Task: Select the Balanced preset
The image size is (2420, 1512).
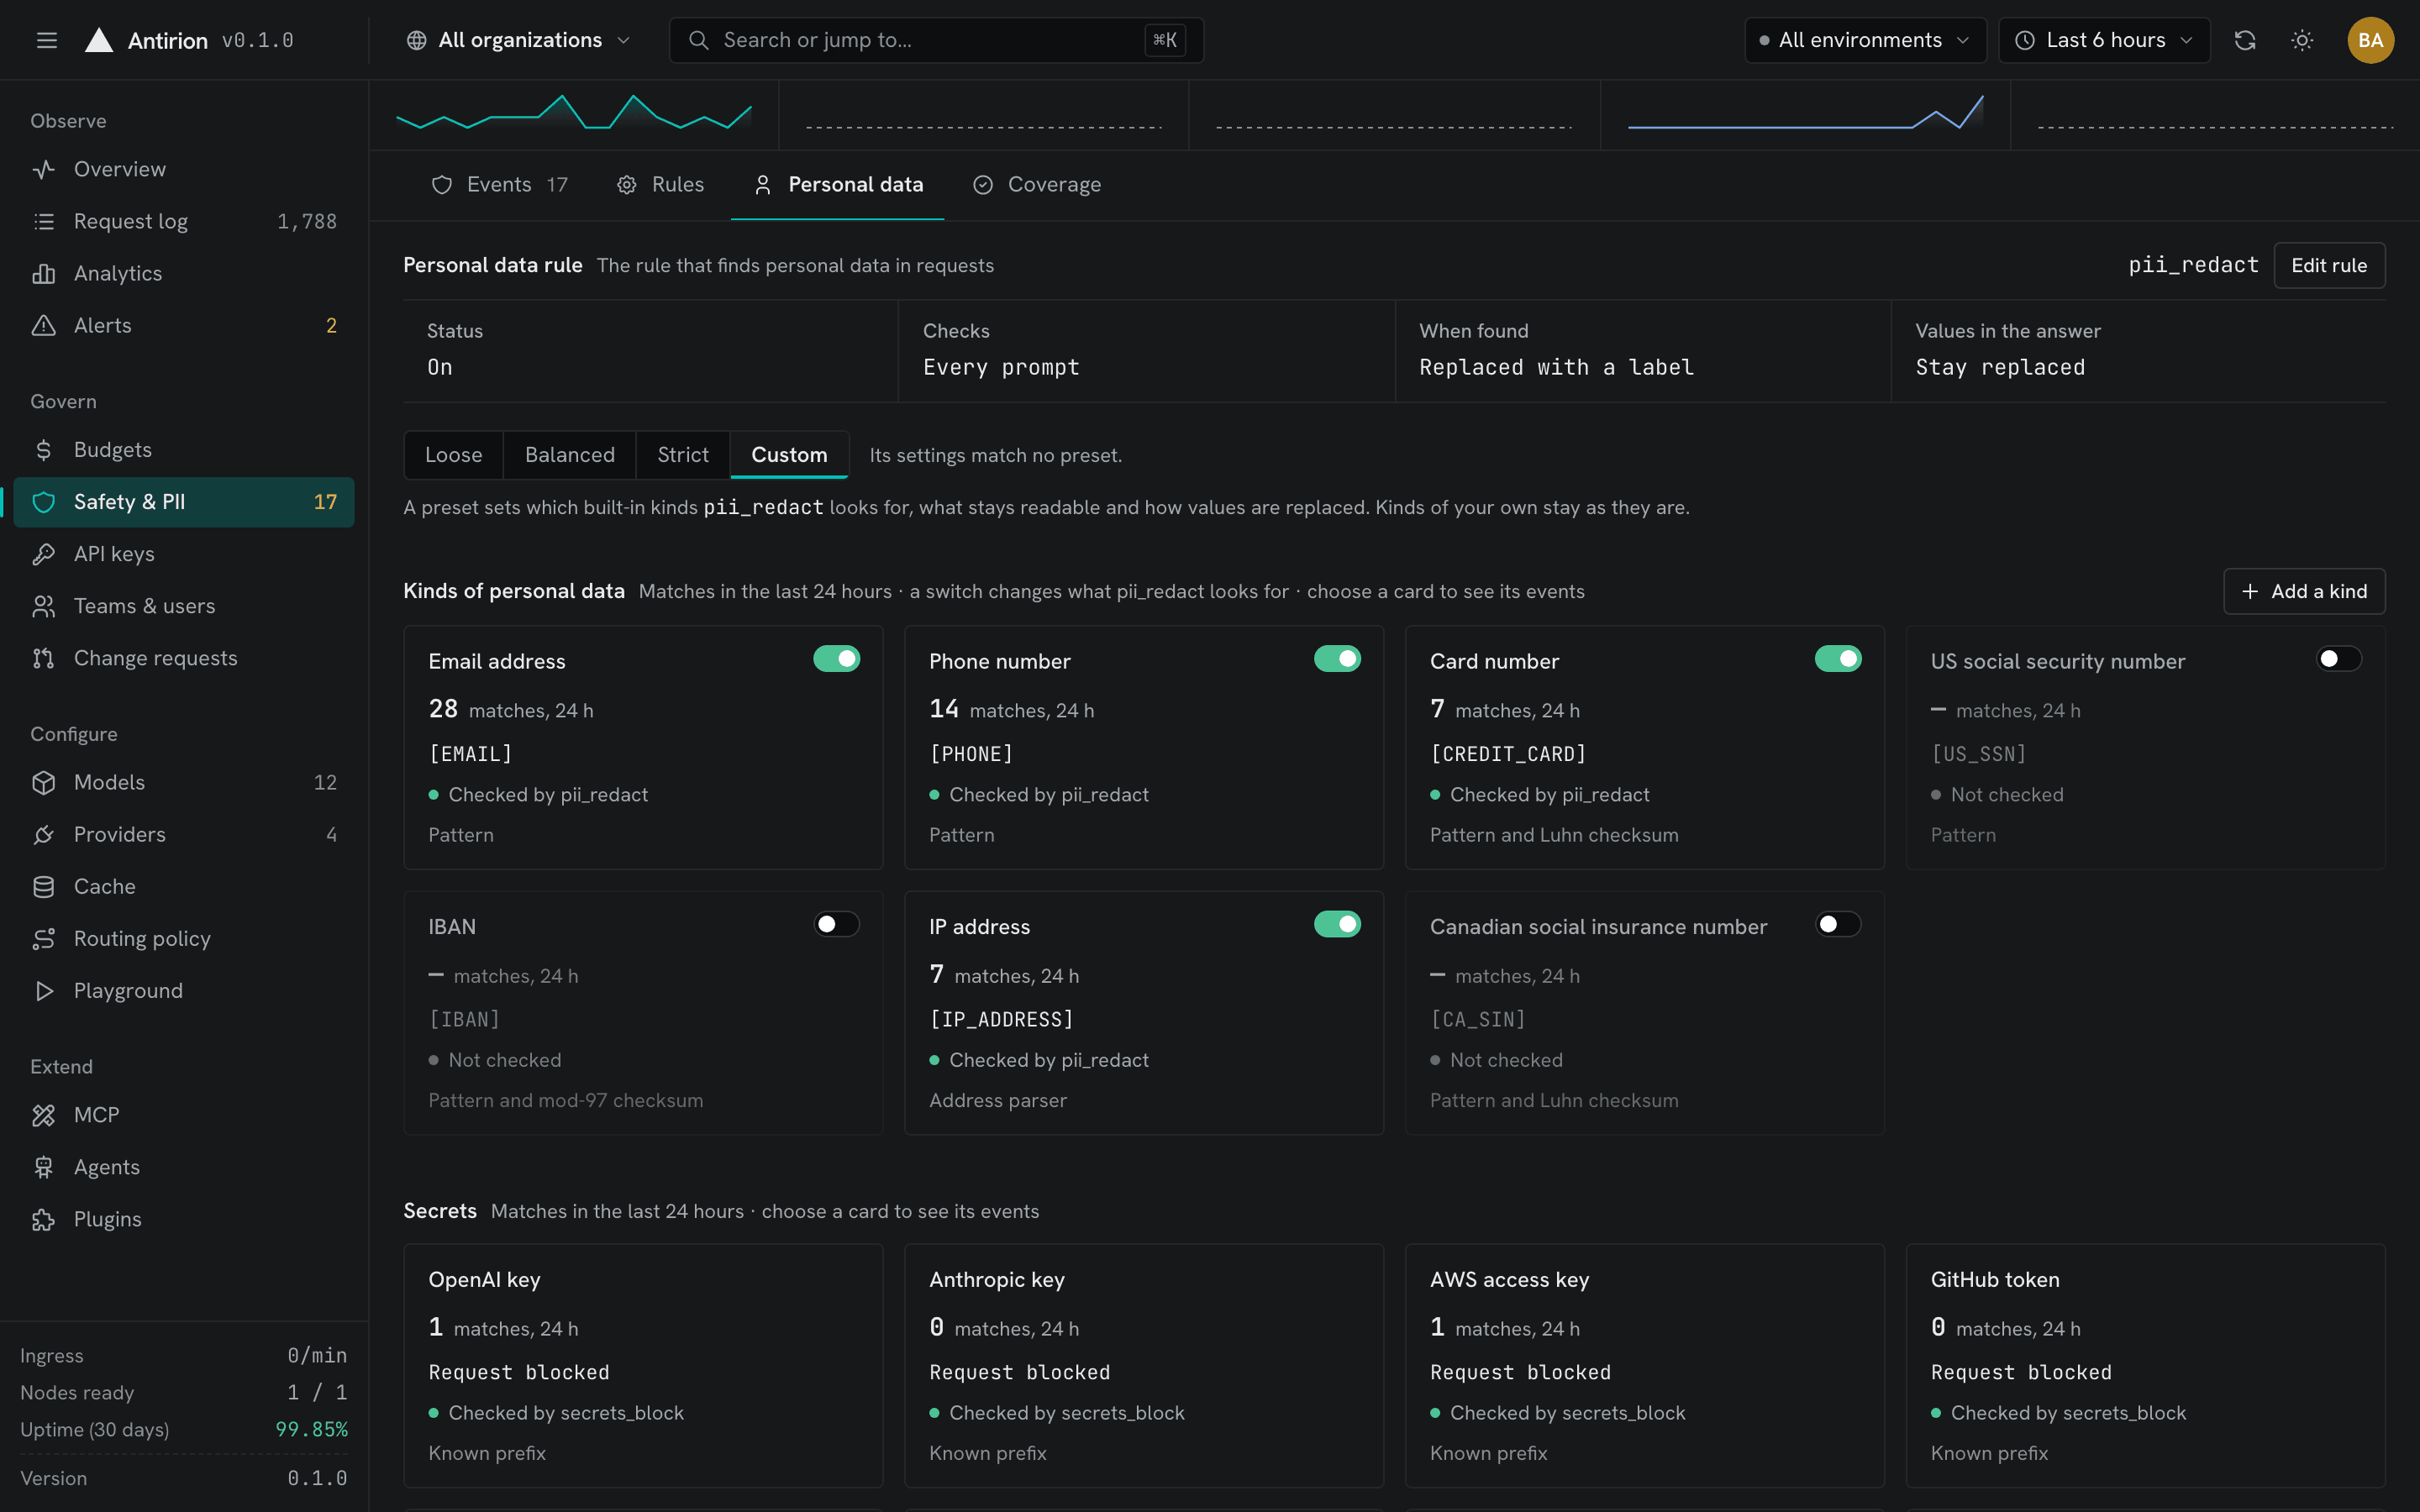Action: [x=569, y=455]
